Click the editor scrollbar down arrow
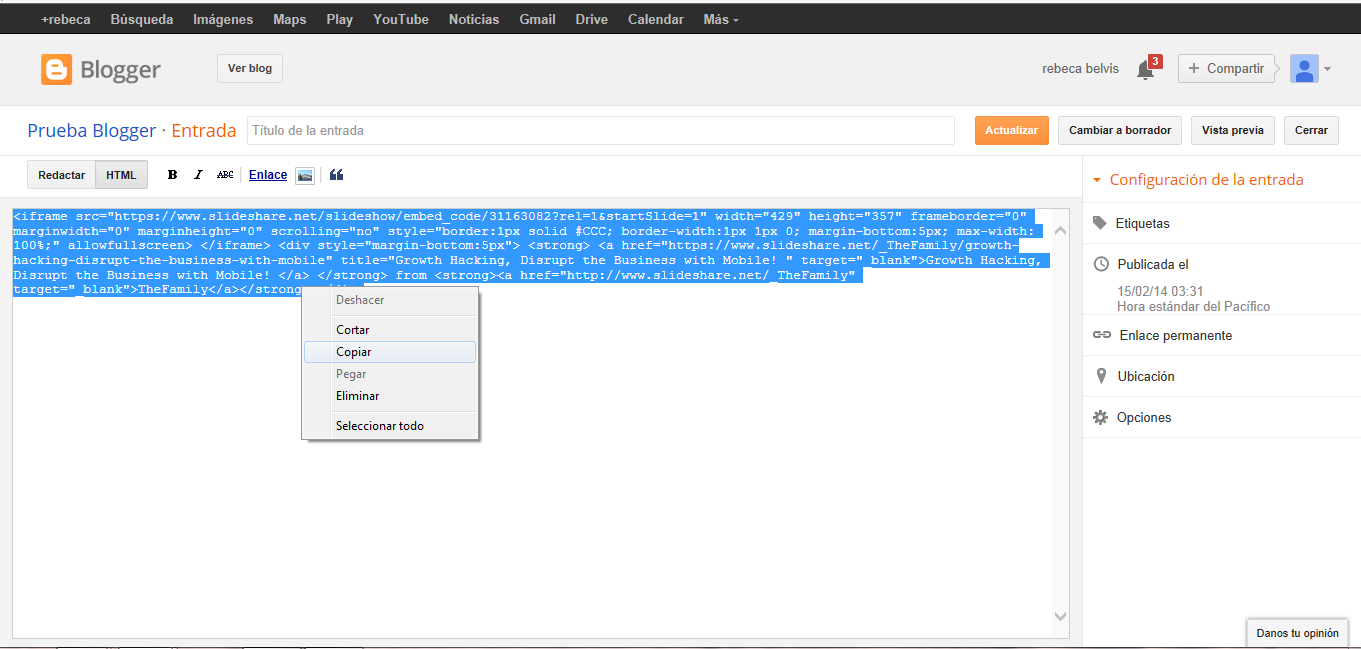Viewport: 1361px width, 649px height. pos(1061,617)
